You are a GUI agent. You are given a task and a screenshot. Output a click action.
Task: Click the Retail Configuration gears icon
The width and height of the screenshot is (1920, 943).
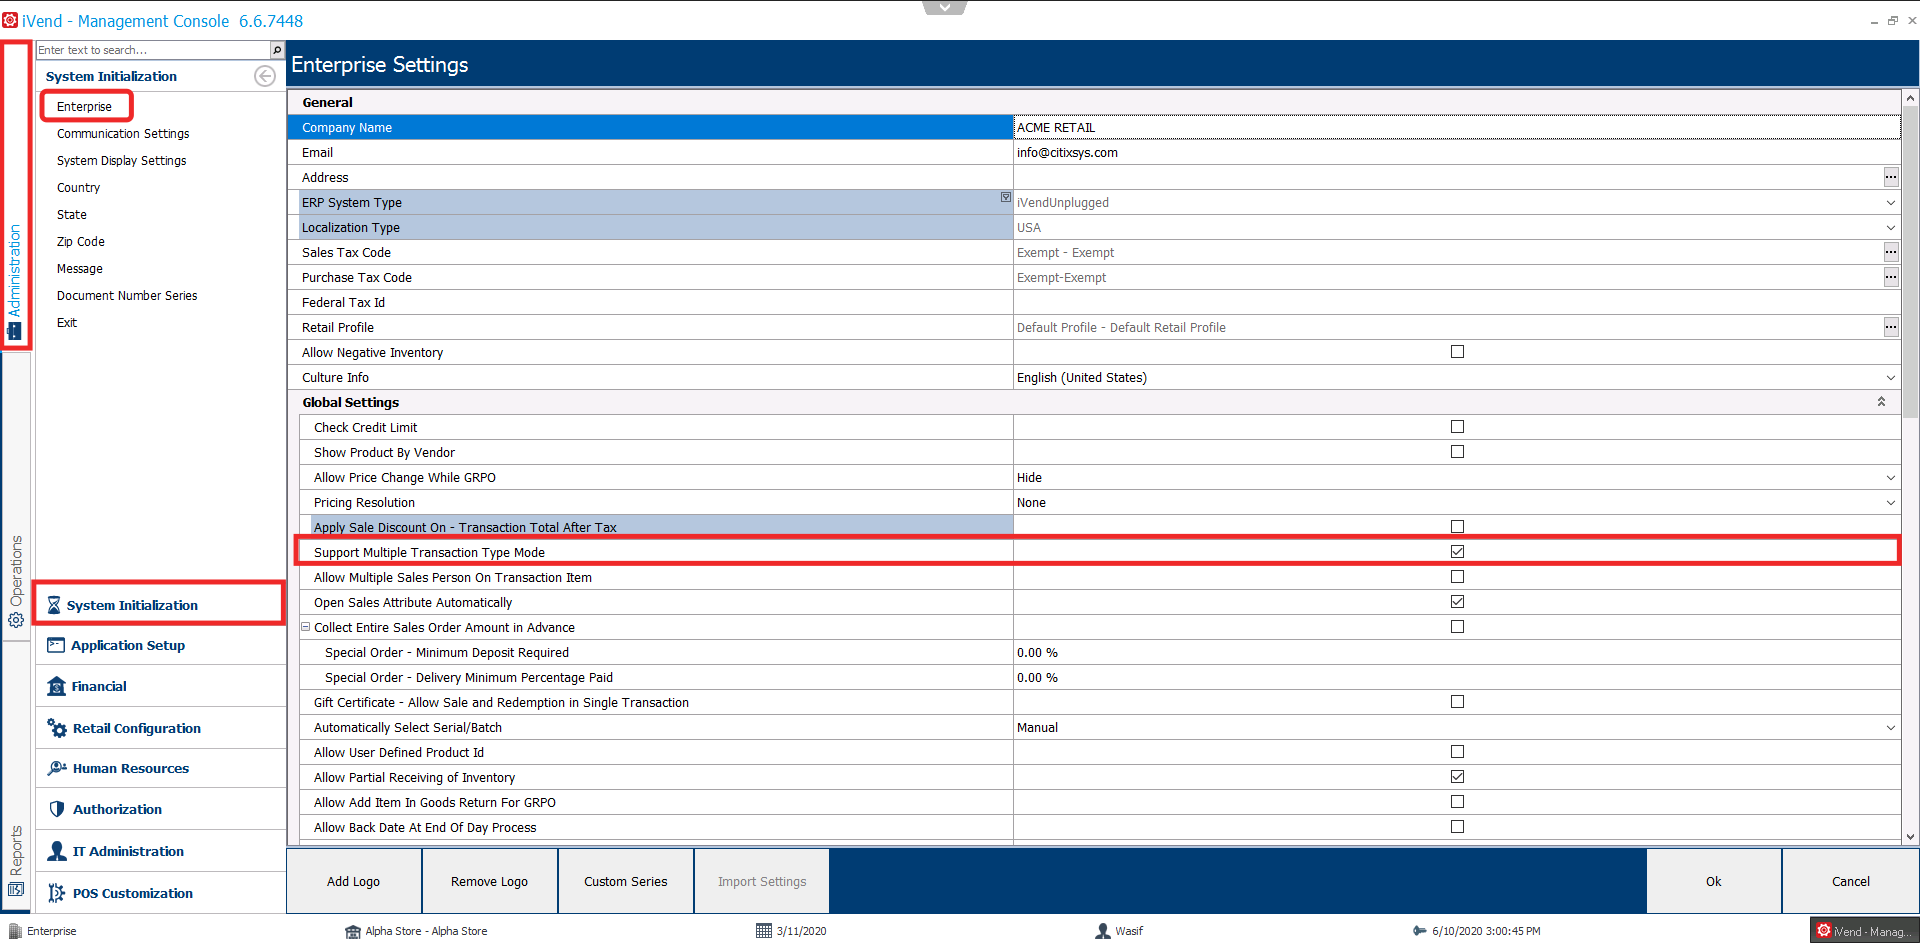tap(57, 728)
